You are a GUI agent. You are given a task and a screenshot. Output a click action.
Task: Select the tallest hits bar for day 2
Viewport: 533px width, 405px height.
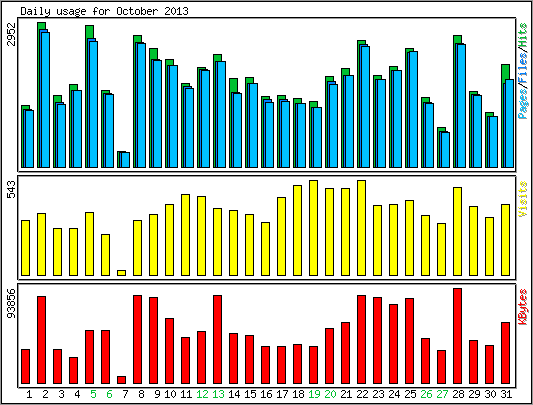[x=44, y=95]
